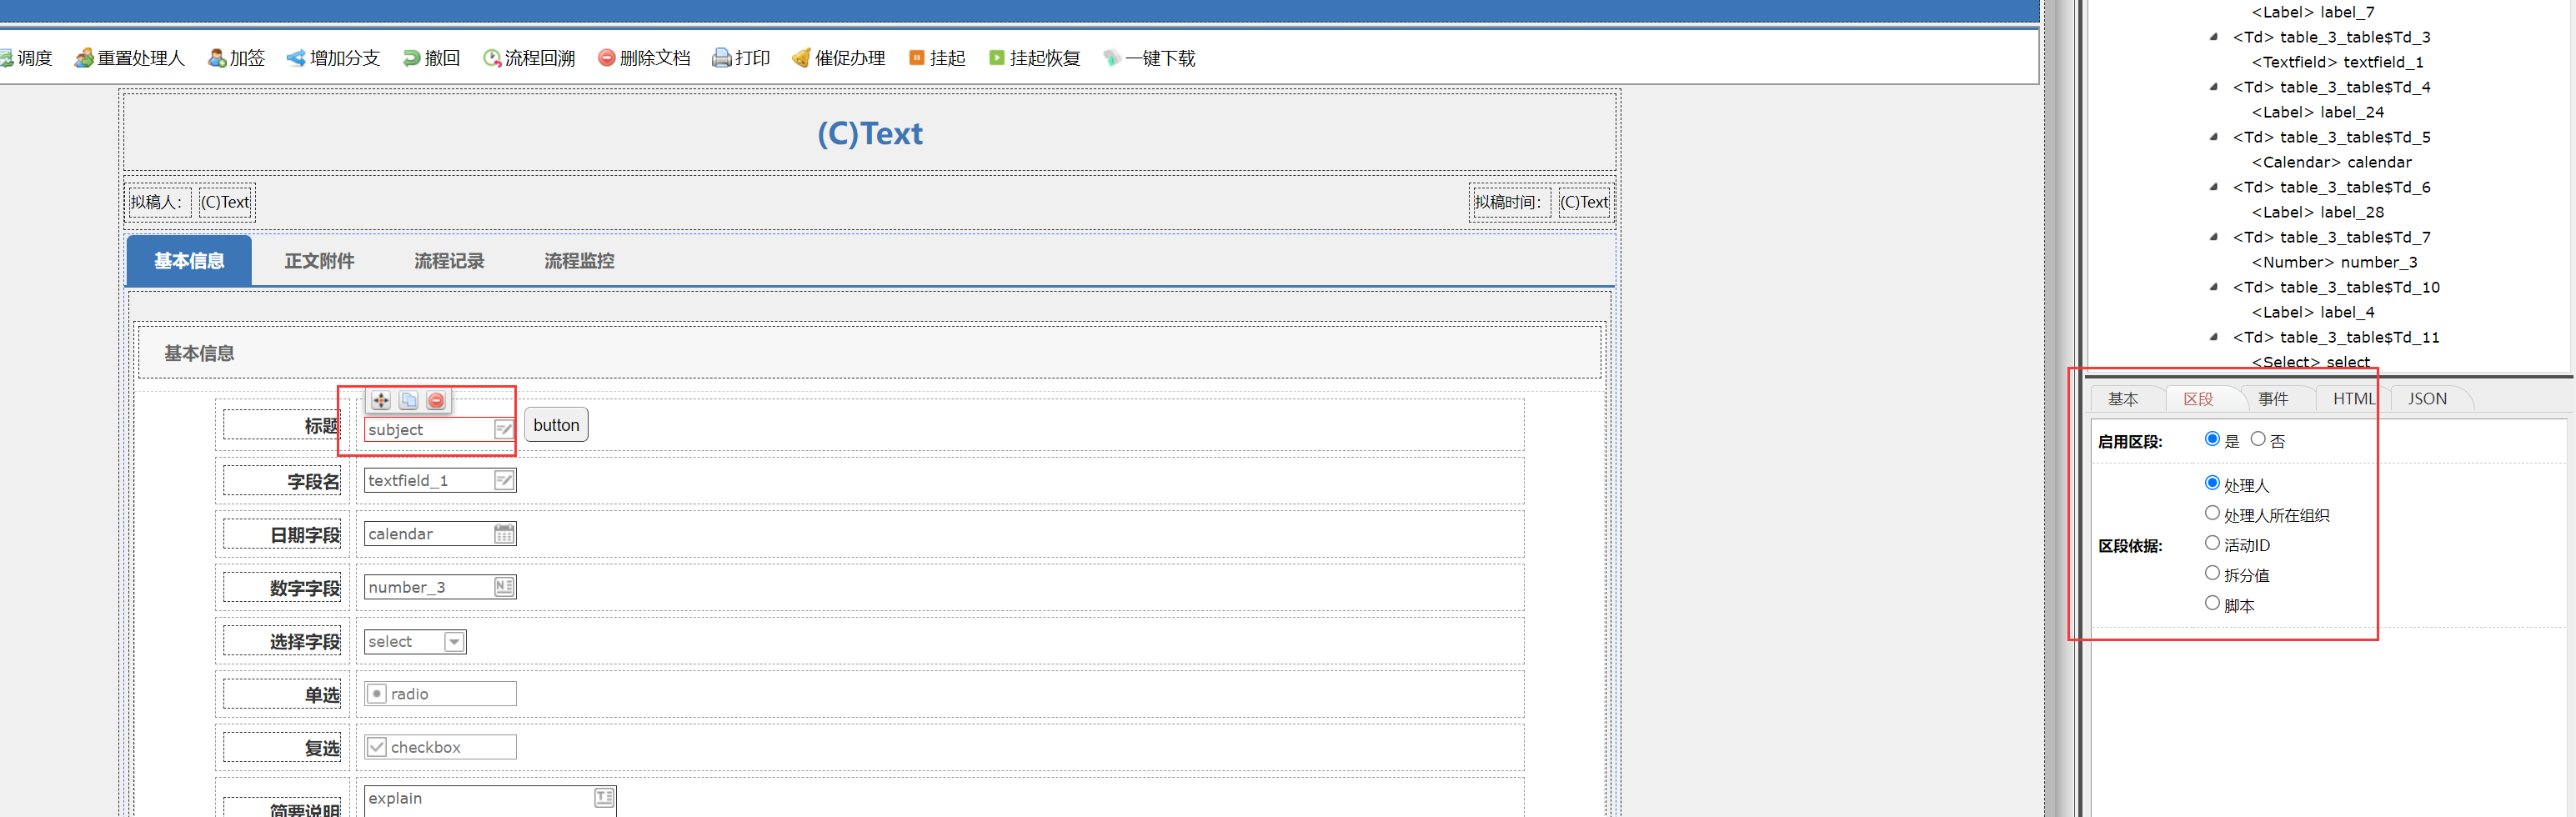Viewport: 2576px width, 817px height.
Task: Collapse the table_3_table$Td_6 tree node
Action: point(2213,187)
